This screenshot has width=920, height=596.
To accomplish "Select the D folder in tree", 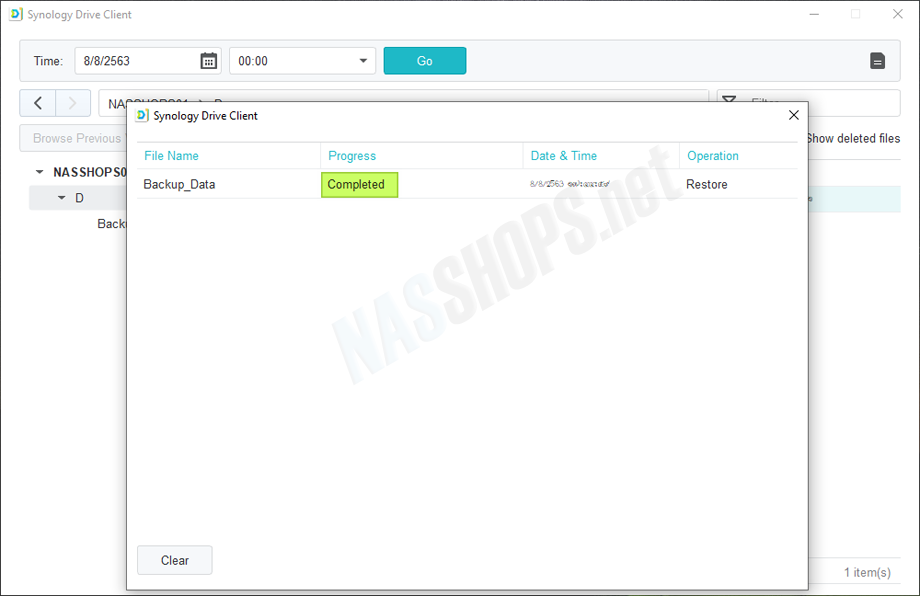I will 79,198.
